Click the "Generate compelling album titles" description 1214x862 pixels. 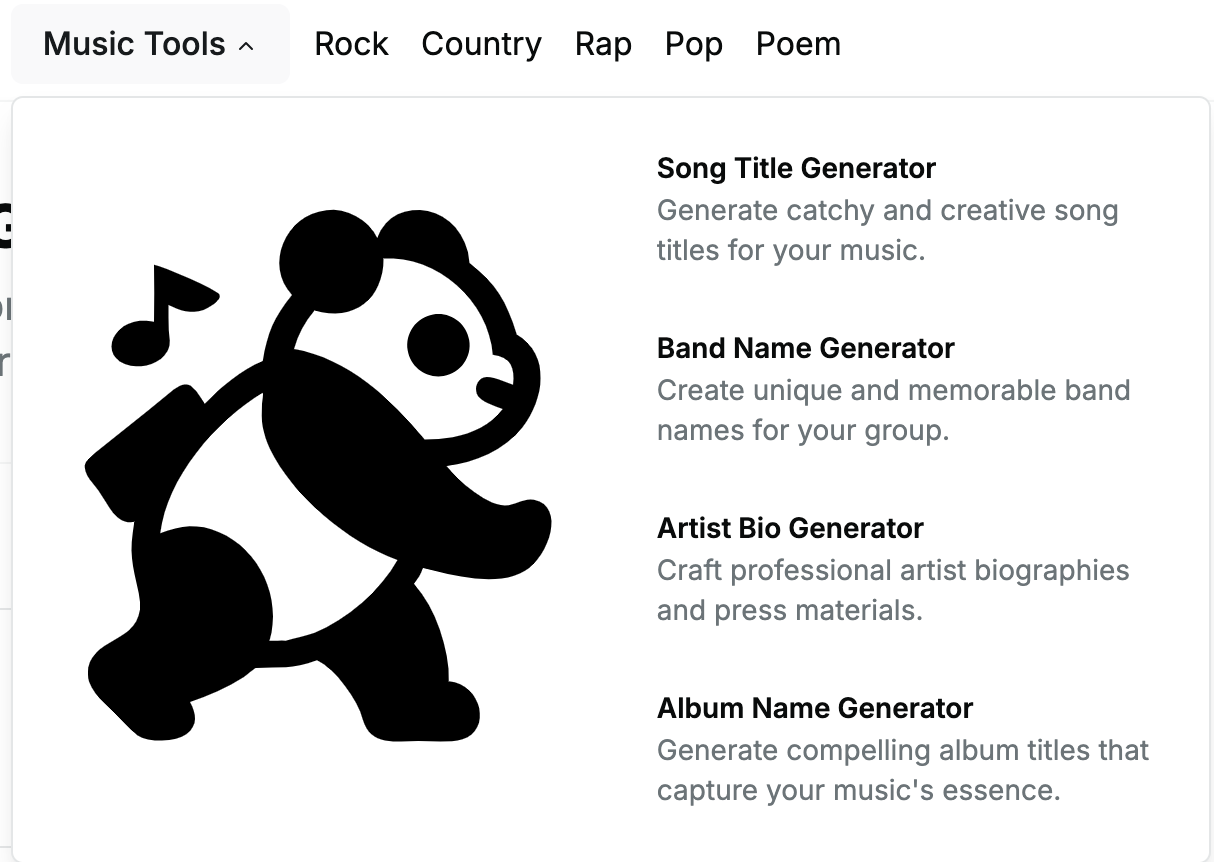click(x=902, y=770)
